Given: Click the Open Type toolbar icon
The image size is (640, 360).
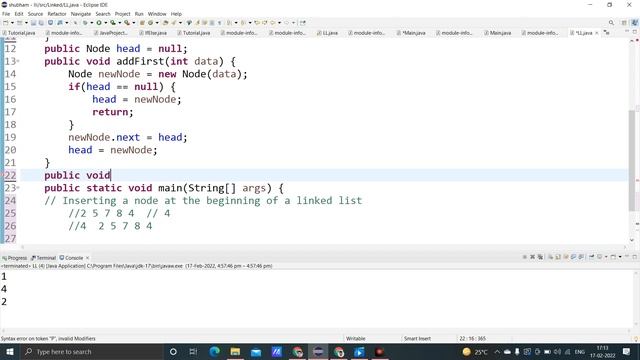Looking at the screenshot, I should pyautogui.click(x=165, y=23).
